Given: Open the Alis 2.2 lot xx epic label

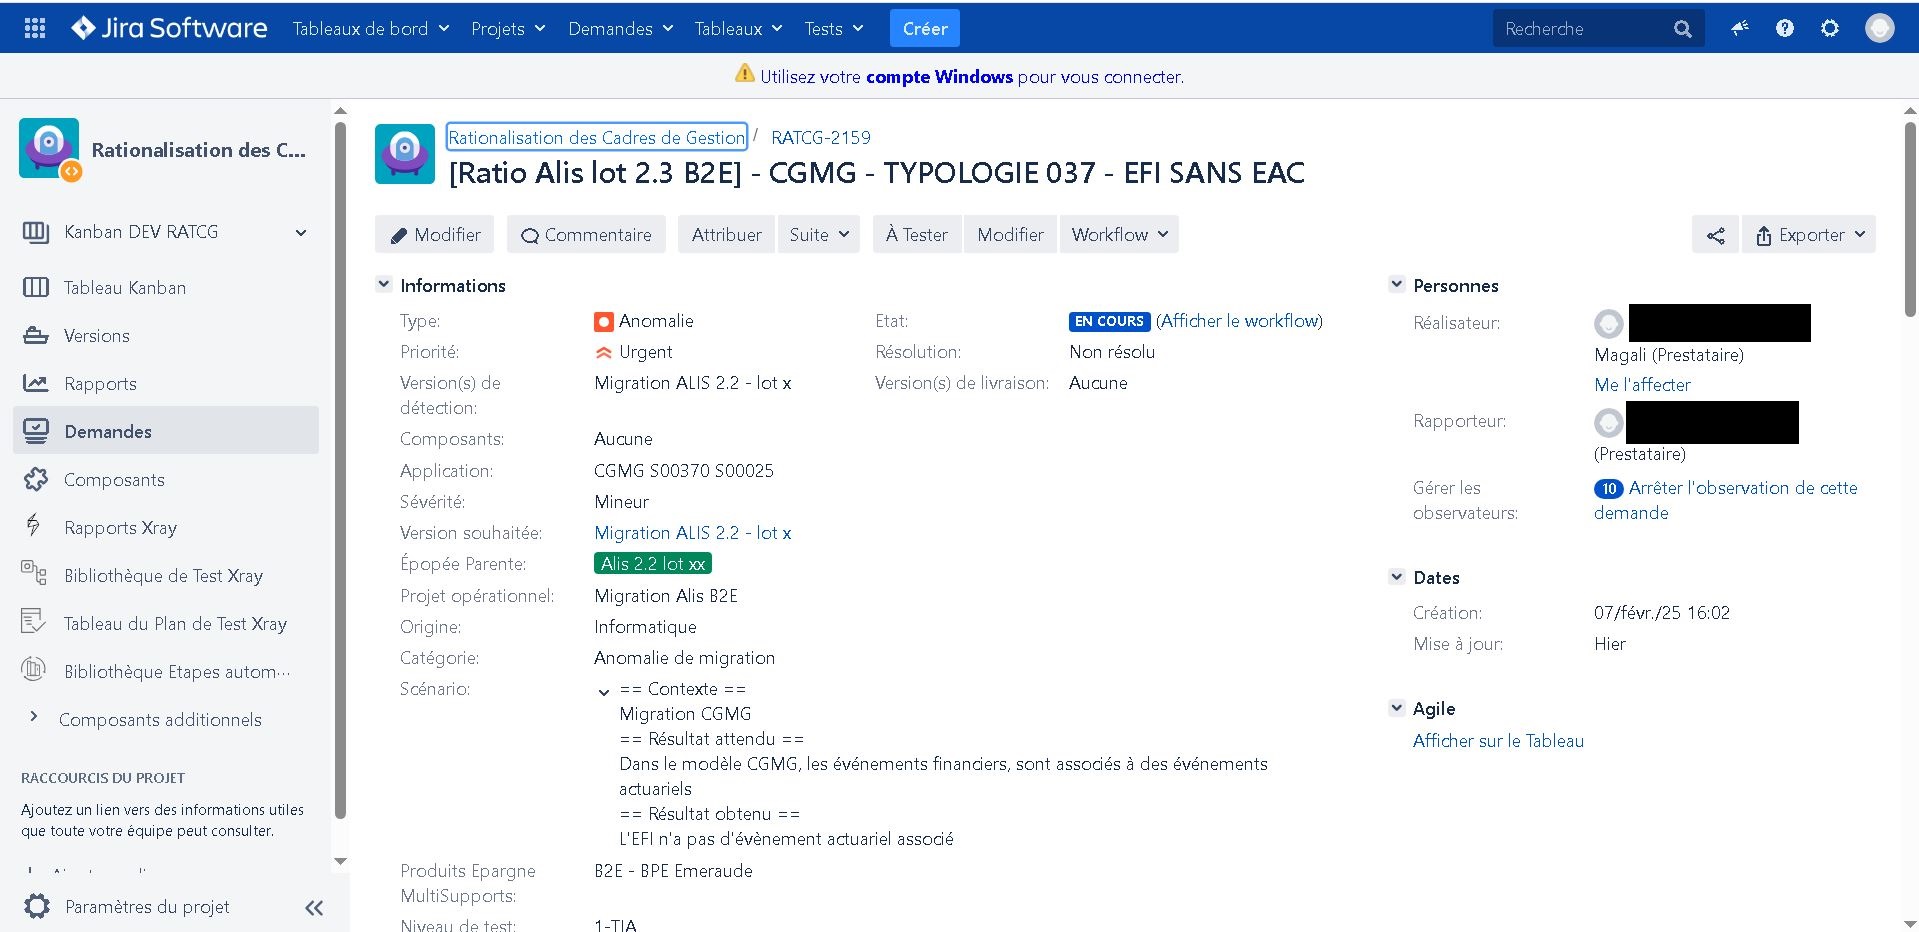Looking at the screenshot, I should tap(653, 564).
